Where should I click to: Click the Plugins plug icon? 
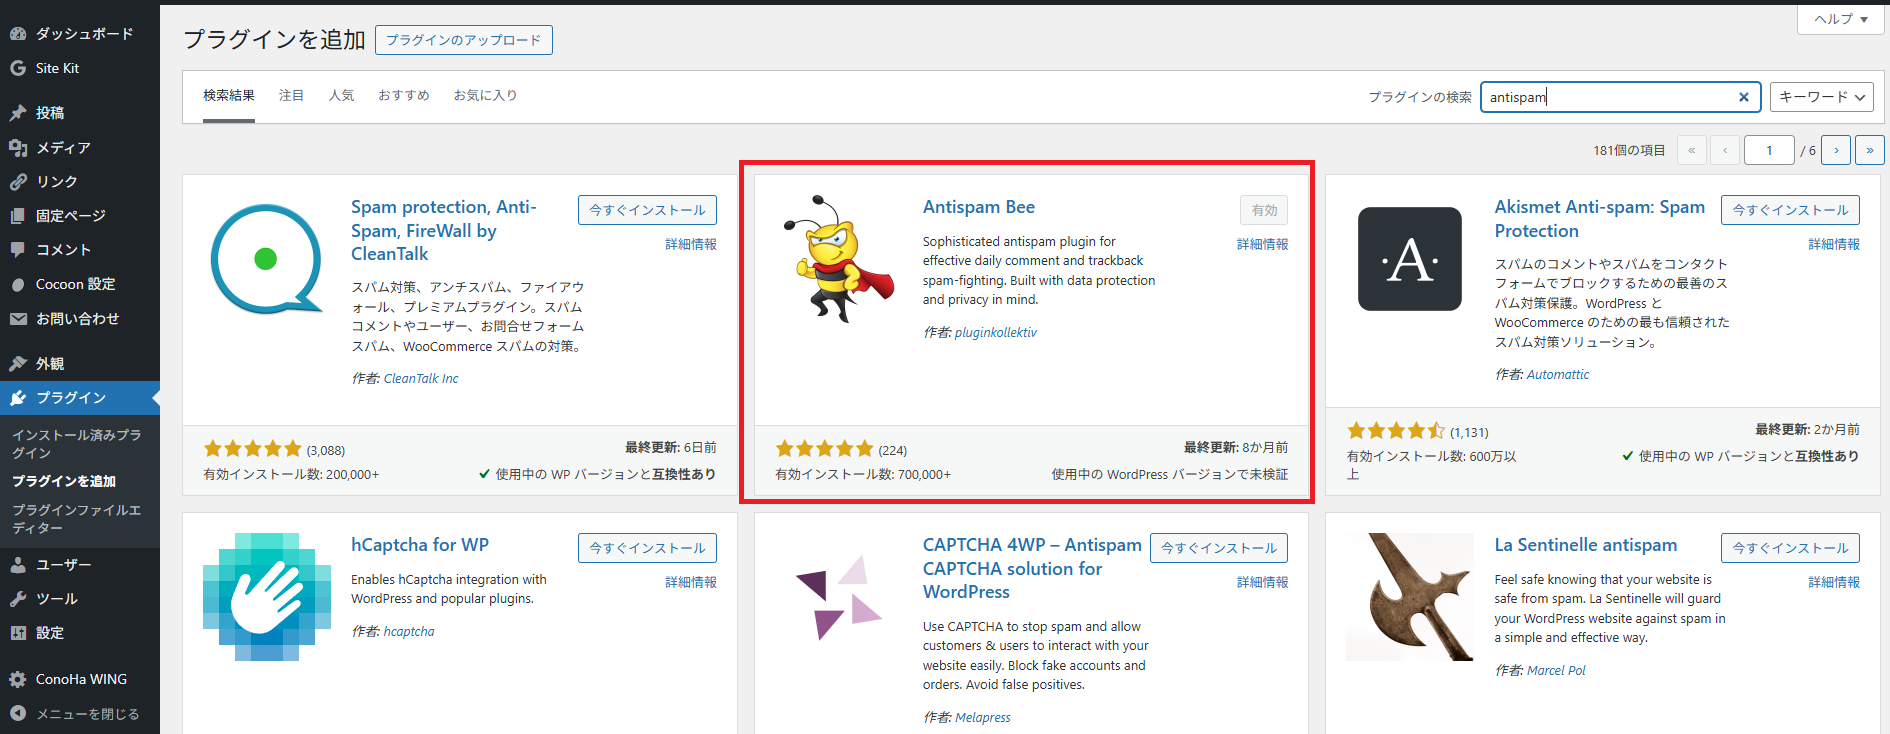18,398
